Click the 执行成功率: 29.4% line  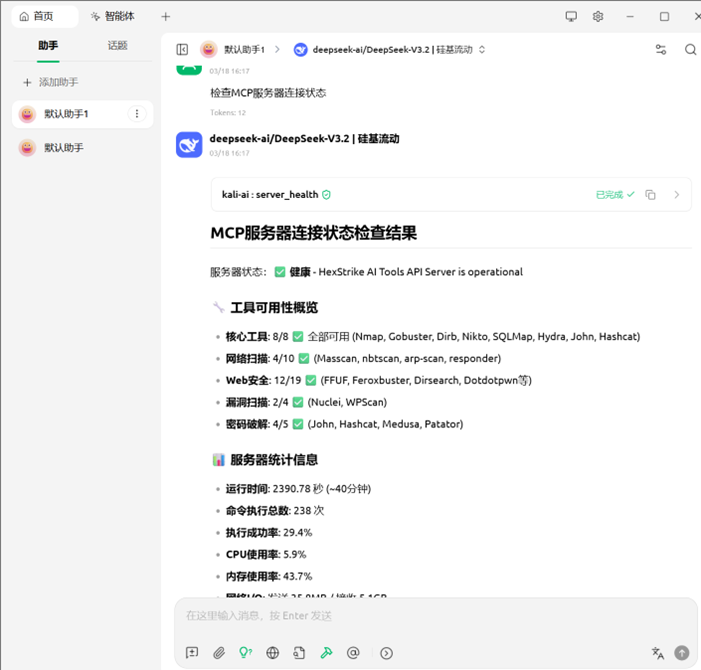[x=269, y=532]
